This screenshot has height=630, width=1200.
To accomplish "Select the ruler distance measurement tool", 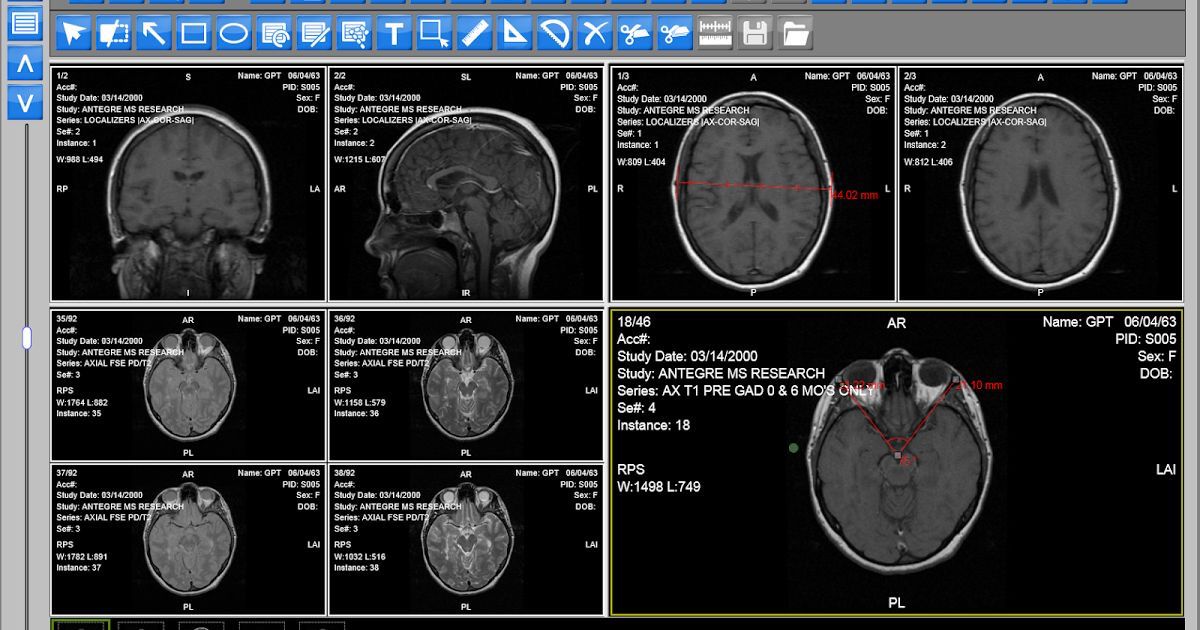I will coord(474,34).
